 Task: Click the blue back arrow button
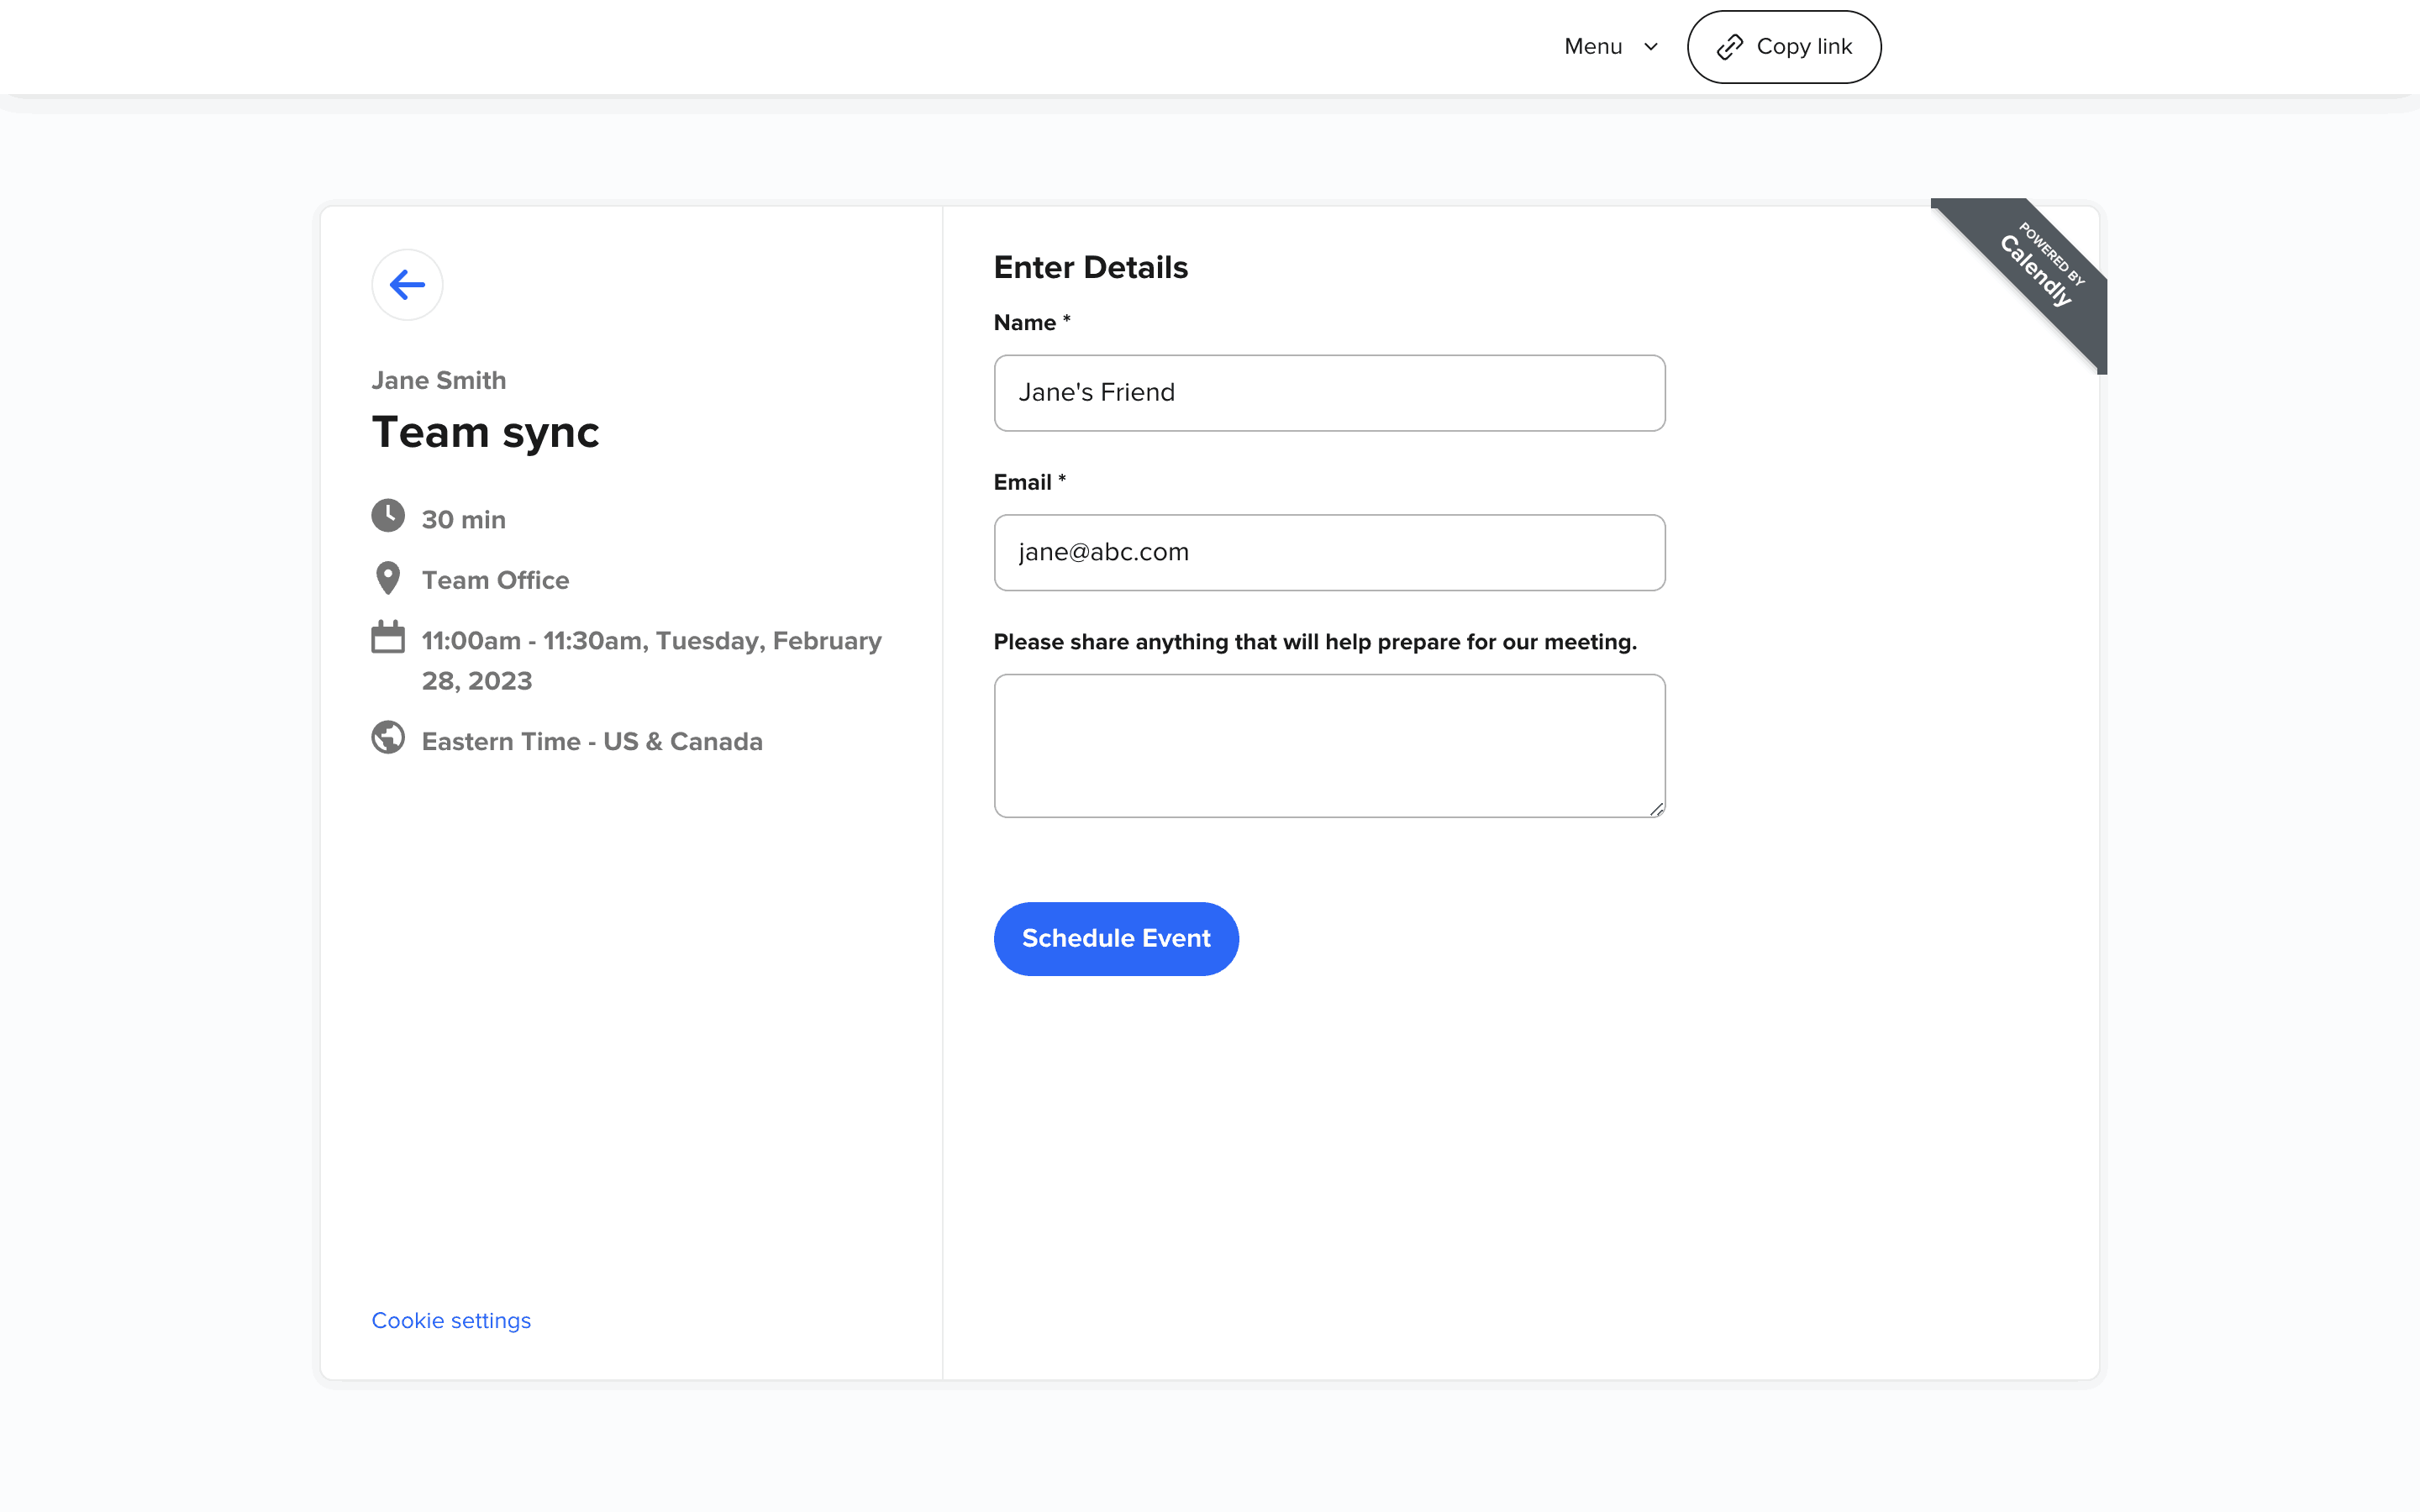[x=407, y=285]
